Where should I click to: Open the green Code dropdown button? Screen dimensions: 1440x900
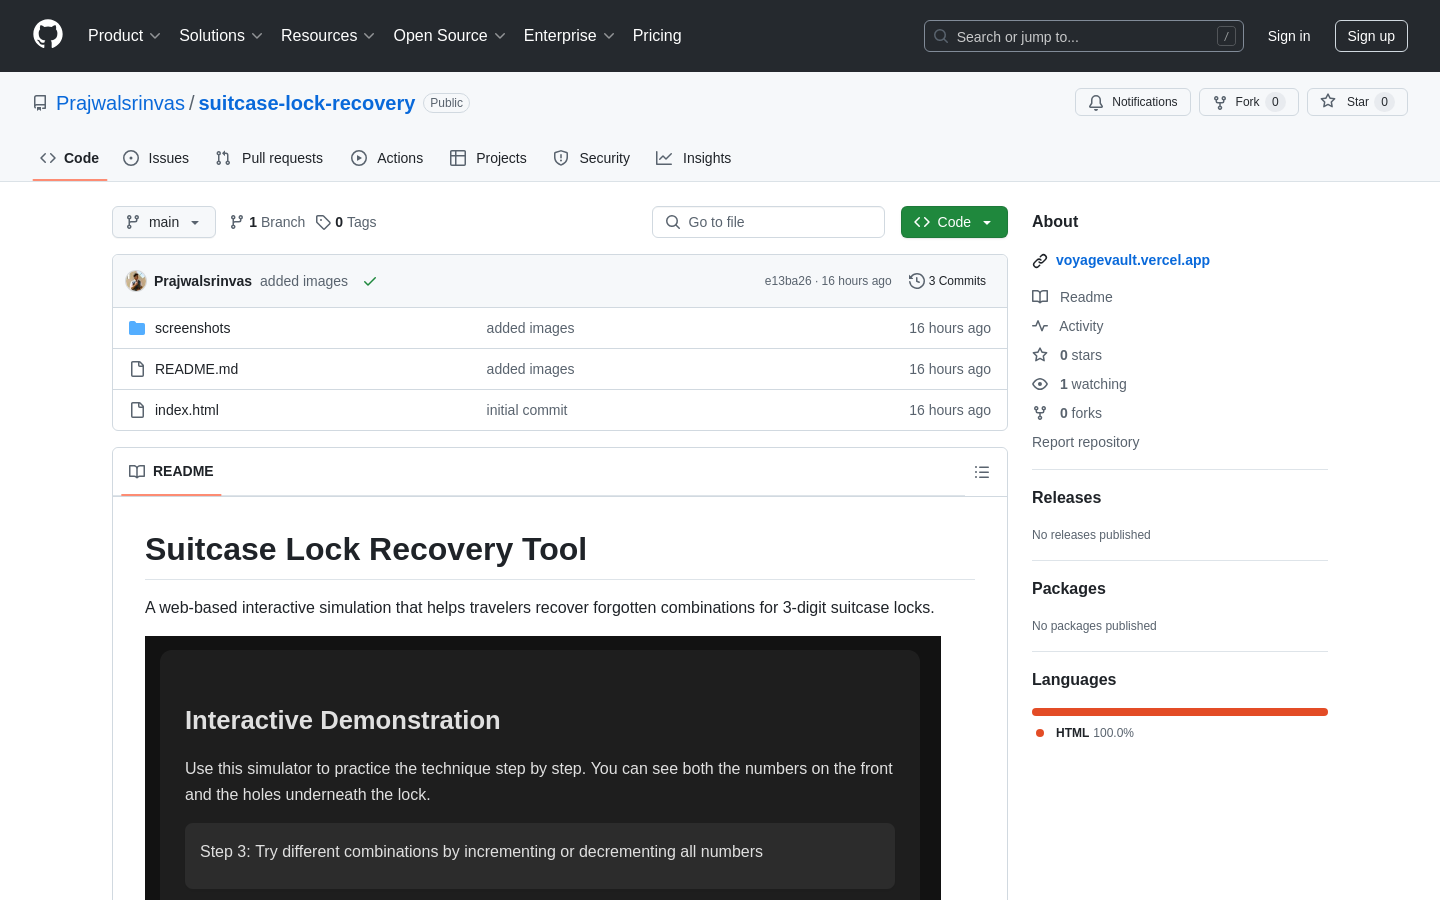954,222
